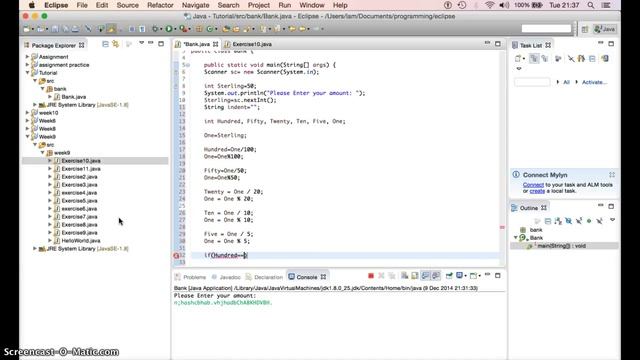Viewport: 640px width, 360px height.
Task: Click Activate... link in Task List
Action: [594, 82]
